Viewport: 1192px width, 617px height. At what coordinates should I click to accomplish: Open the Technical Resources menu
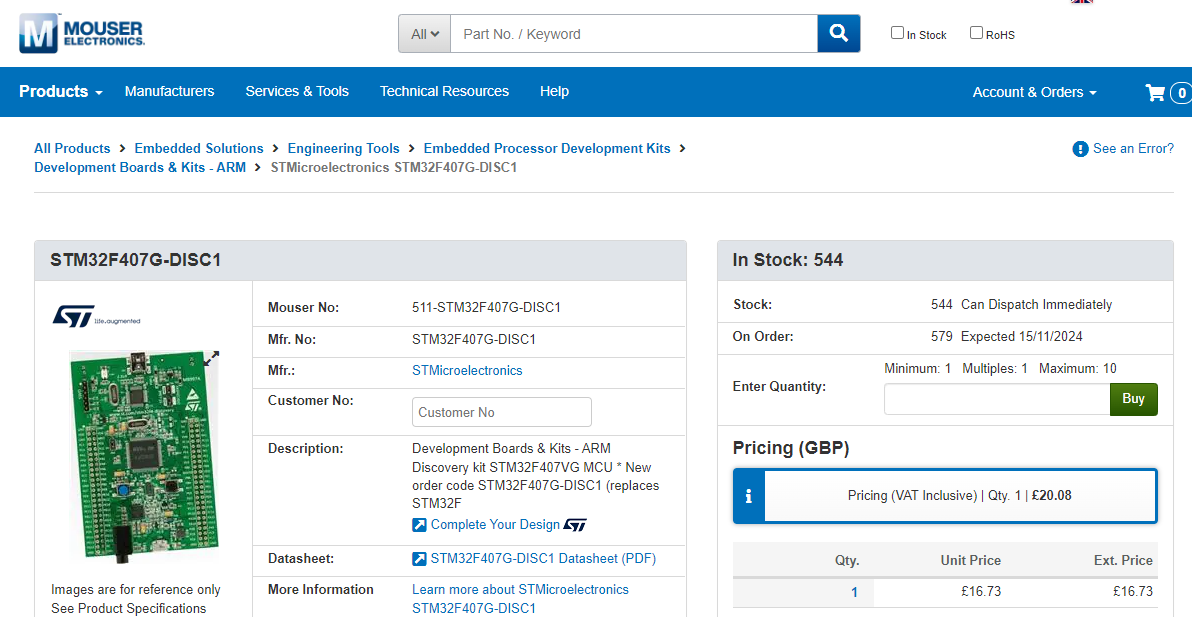tap(444, 91)
